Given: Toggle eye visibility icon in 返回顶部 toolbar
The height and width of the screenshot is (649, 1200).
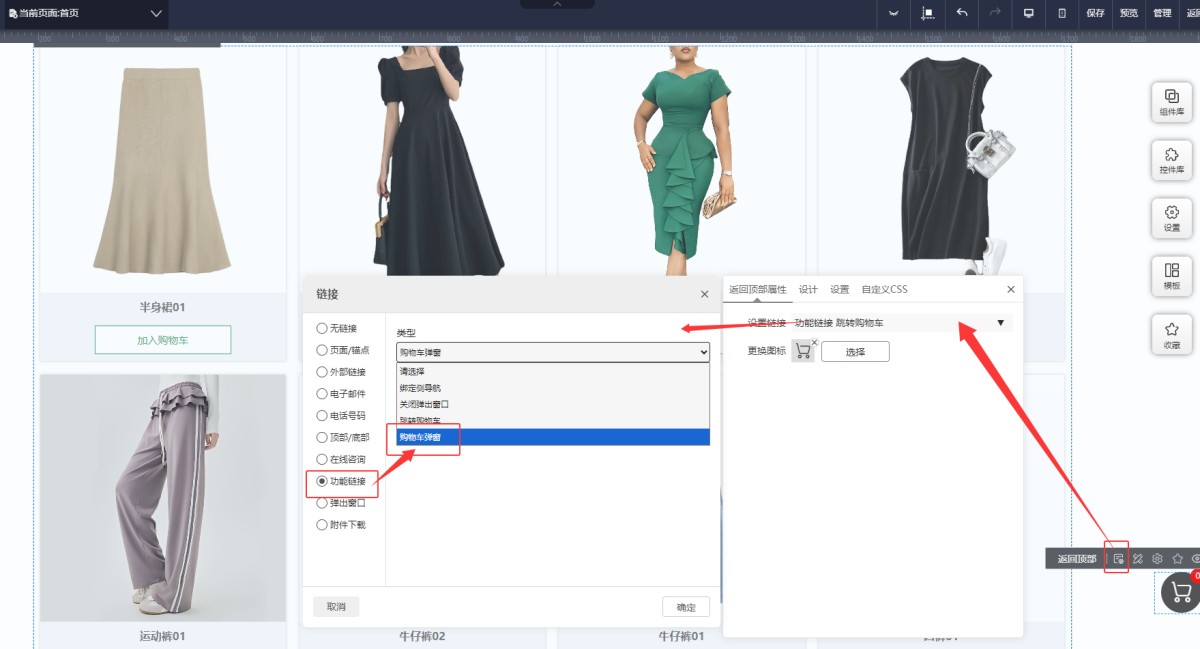Looking at the screenshot, I should 1195,558.
